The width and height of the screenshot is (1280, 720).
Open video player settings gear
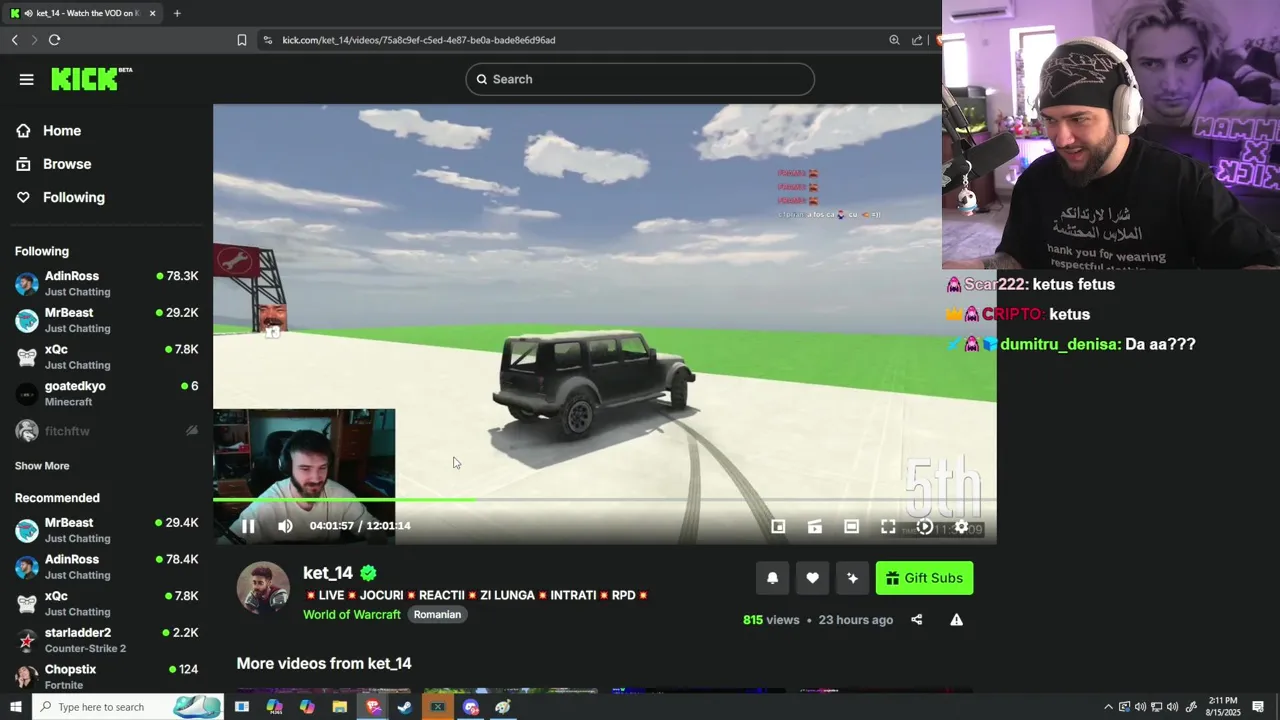point(961,526)
